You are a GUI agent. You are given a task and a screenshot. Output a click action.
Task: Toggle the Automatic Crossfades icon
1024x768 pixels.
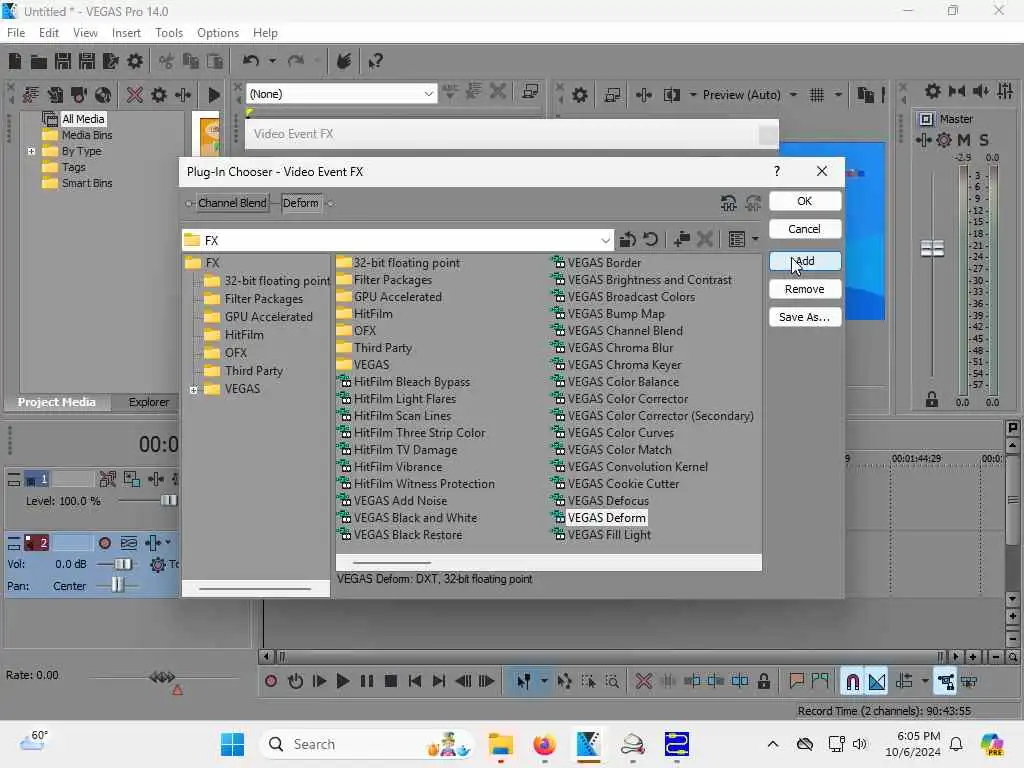pyautogui.click(x=876, y=682)
